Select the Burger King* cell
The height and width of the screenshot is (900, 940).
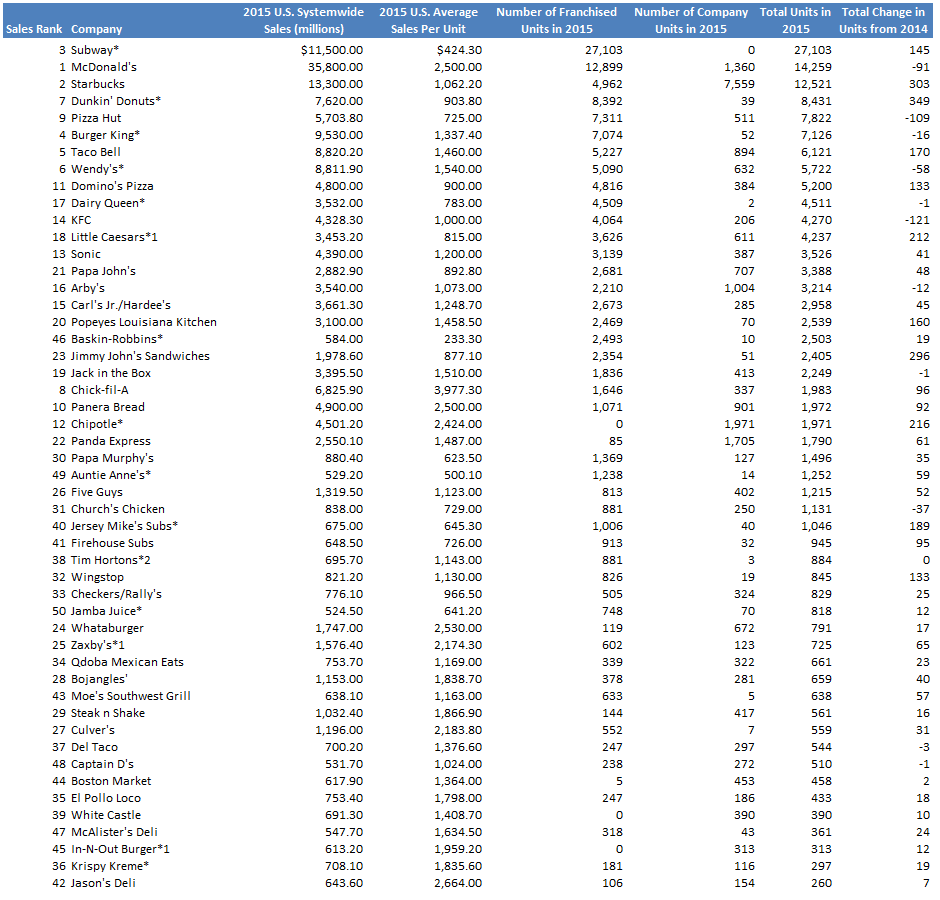106,136
